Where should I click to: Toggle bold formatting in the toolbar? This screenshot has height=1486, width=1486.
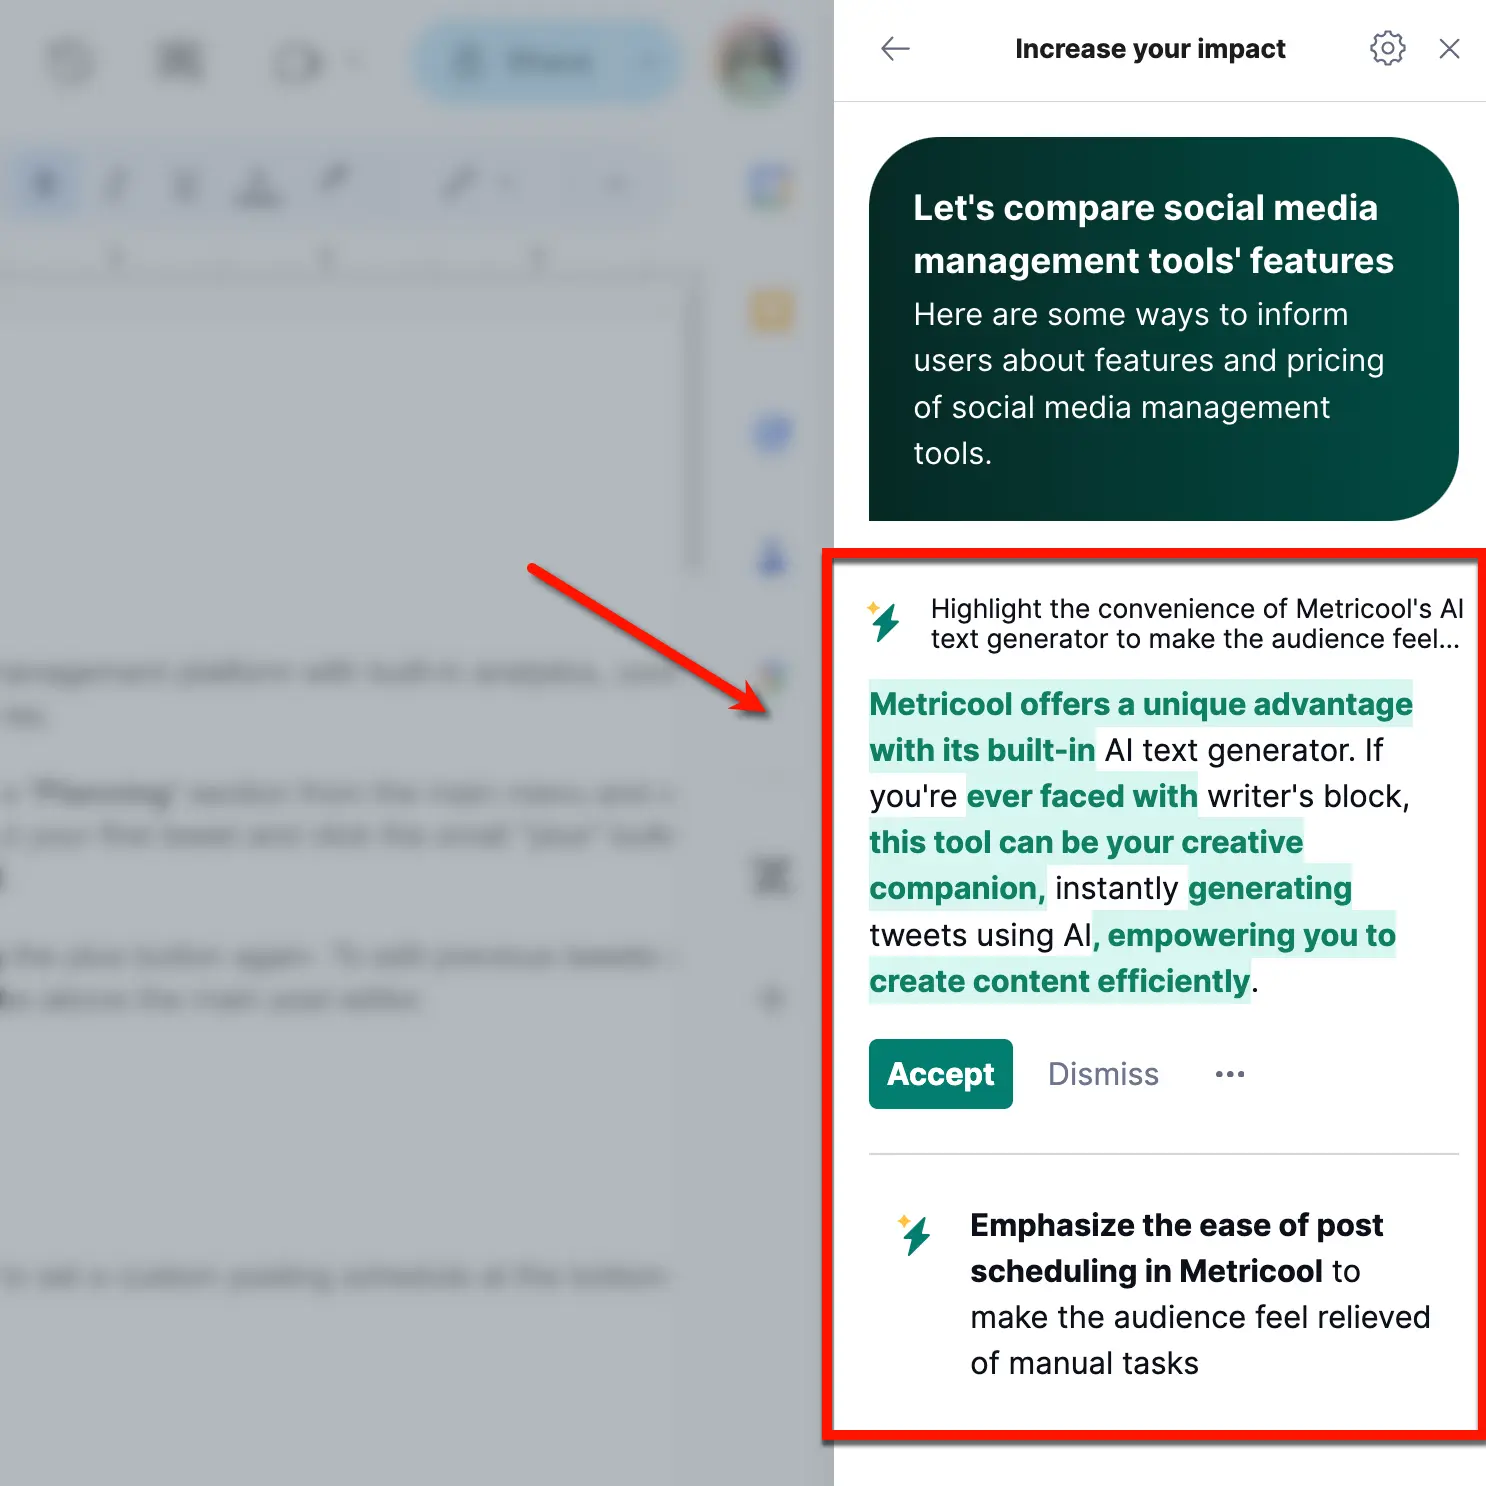[x=45, y=184]
